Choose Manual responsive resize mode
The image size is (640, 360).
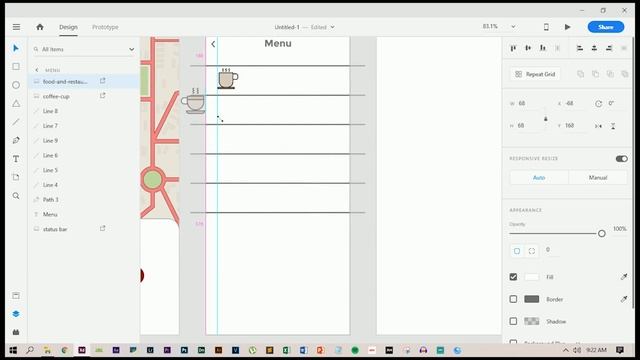(598, 178)
